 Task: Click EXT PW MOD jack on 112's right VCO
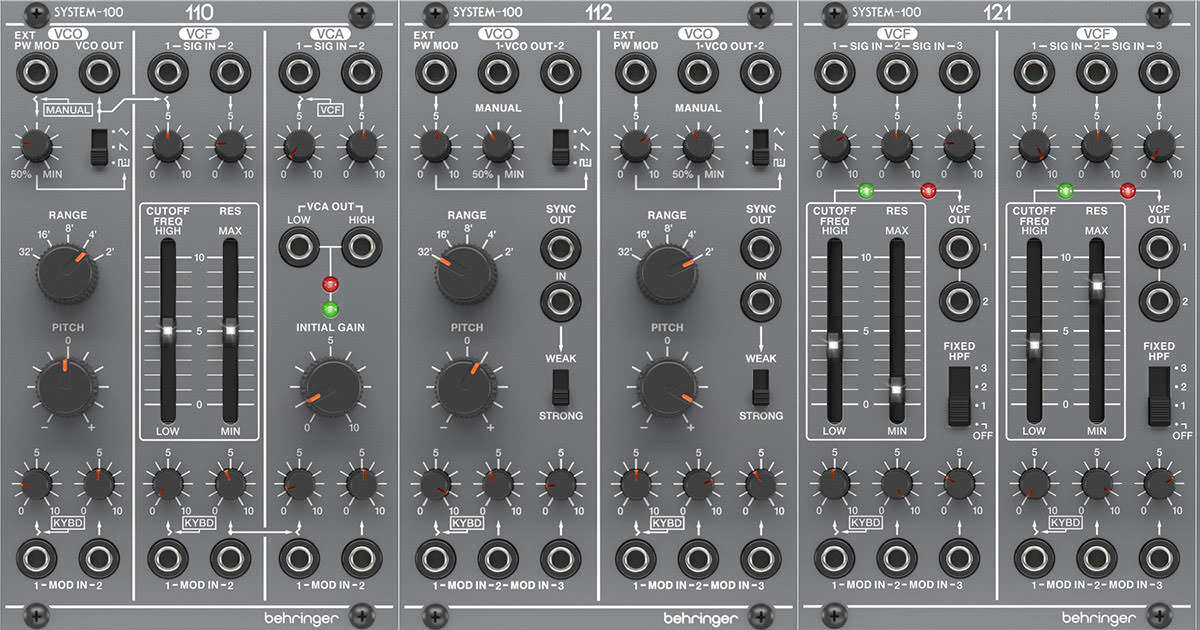coord(634,72)
